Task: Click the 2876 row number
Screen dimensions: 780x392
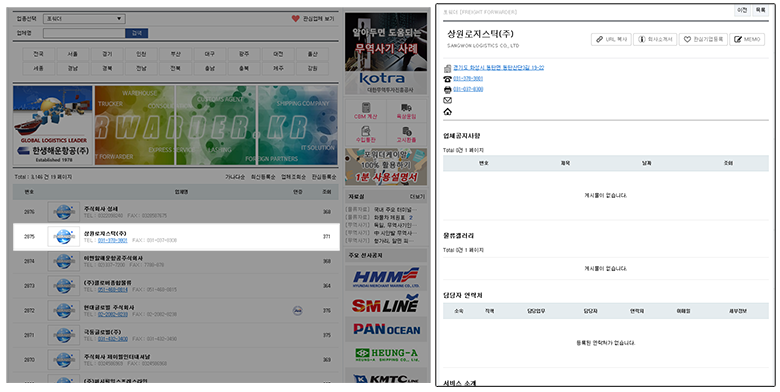Action: click(29, 212)
